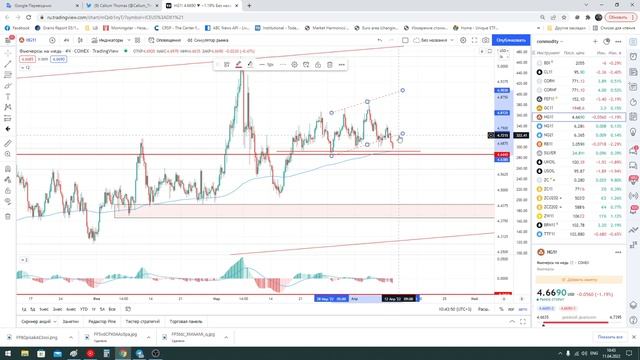Select the ruler measure tool
The image size is (640, 360).
8,143
